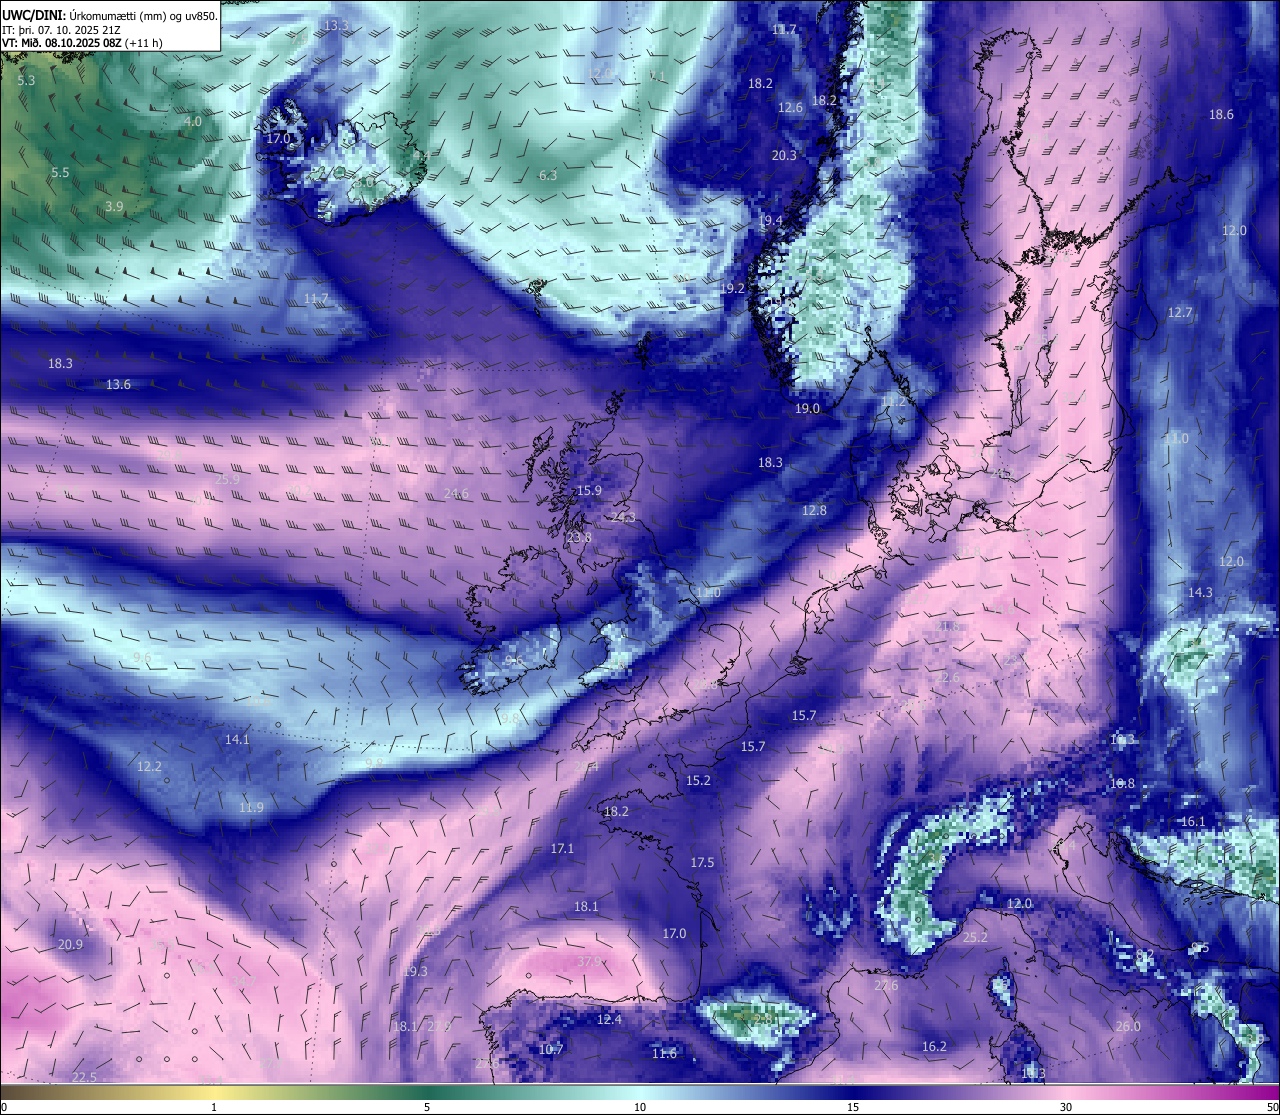Click the 5.3 value label
Viewport: 1280px width, 1115px height.
[26, 80]
